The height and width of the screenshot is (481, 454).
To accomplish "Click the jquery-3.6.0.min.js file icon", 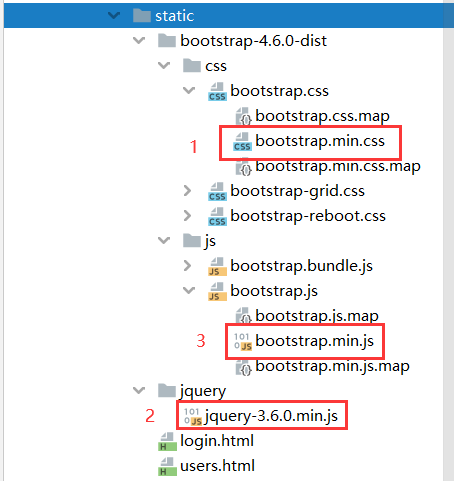I will point(193,416).
